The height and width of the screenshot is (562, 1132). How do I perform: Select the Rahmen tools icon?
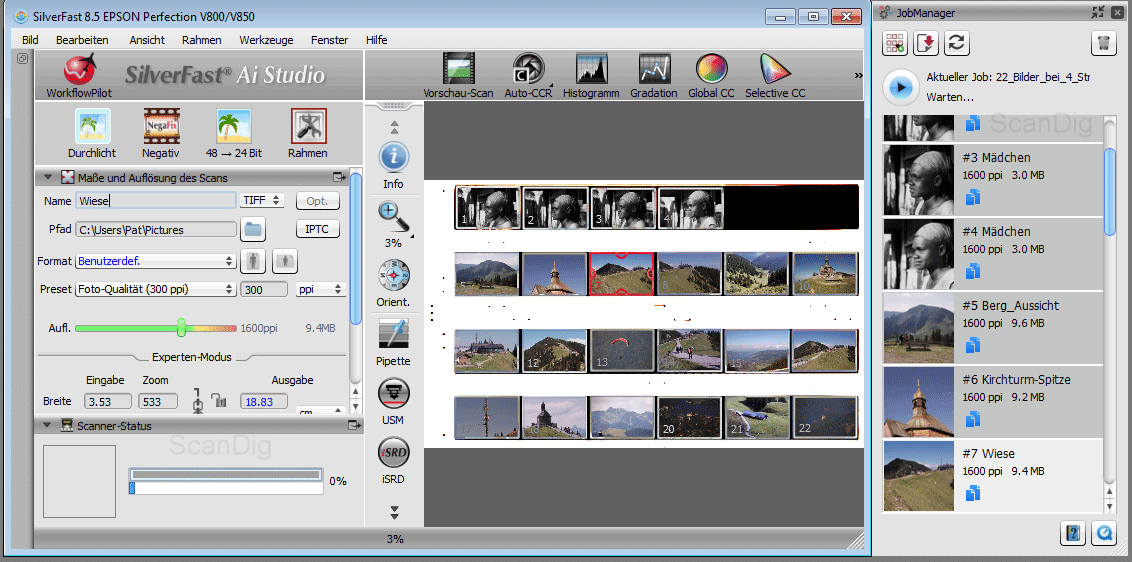point(308,126)
